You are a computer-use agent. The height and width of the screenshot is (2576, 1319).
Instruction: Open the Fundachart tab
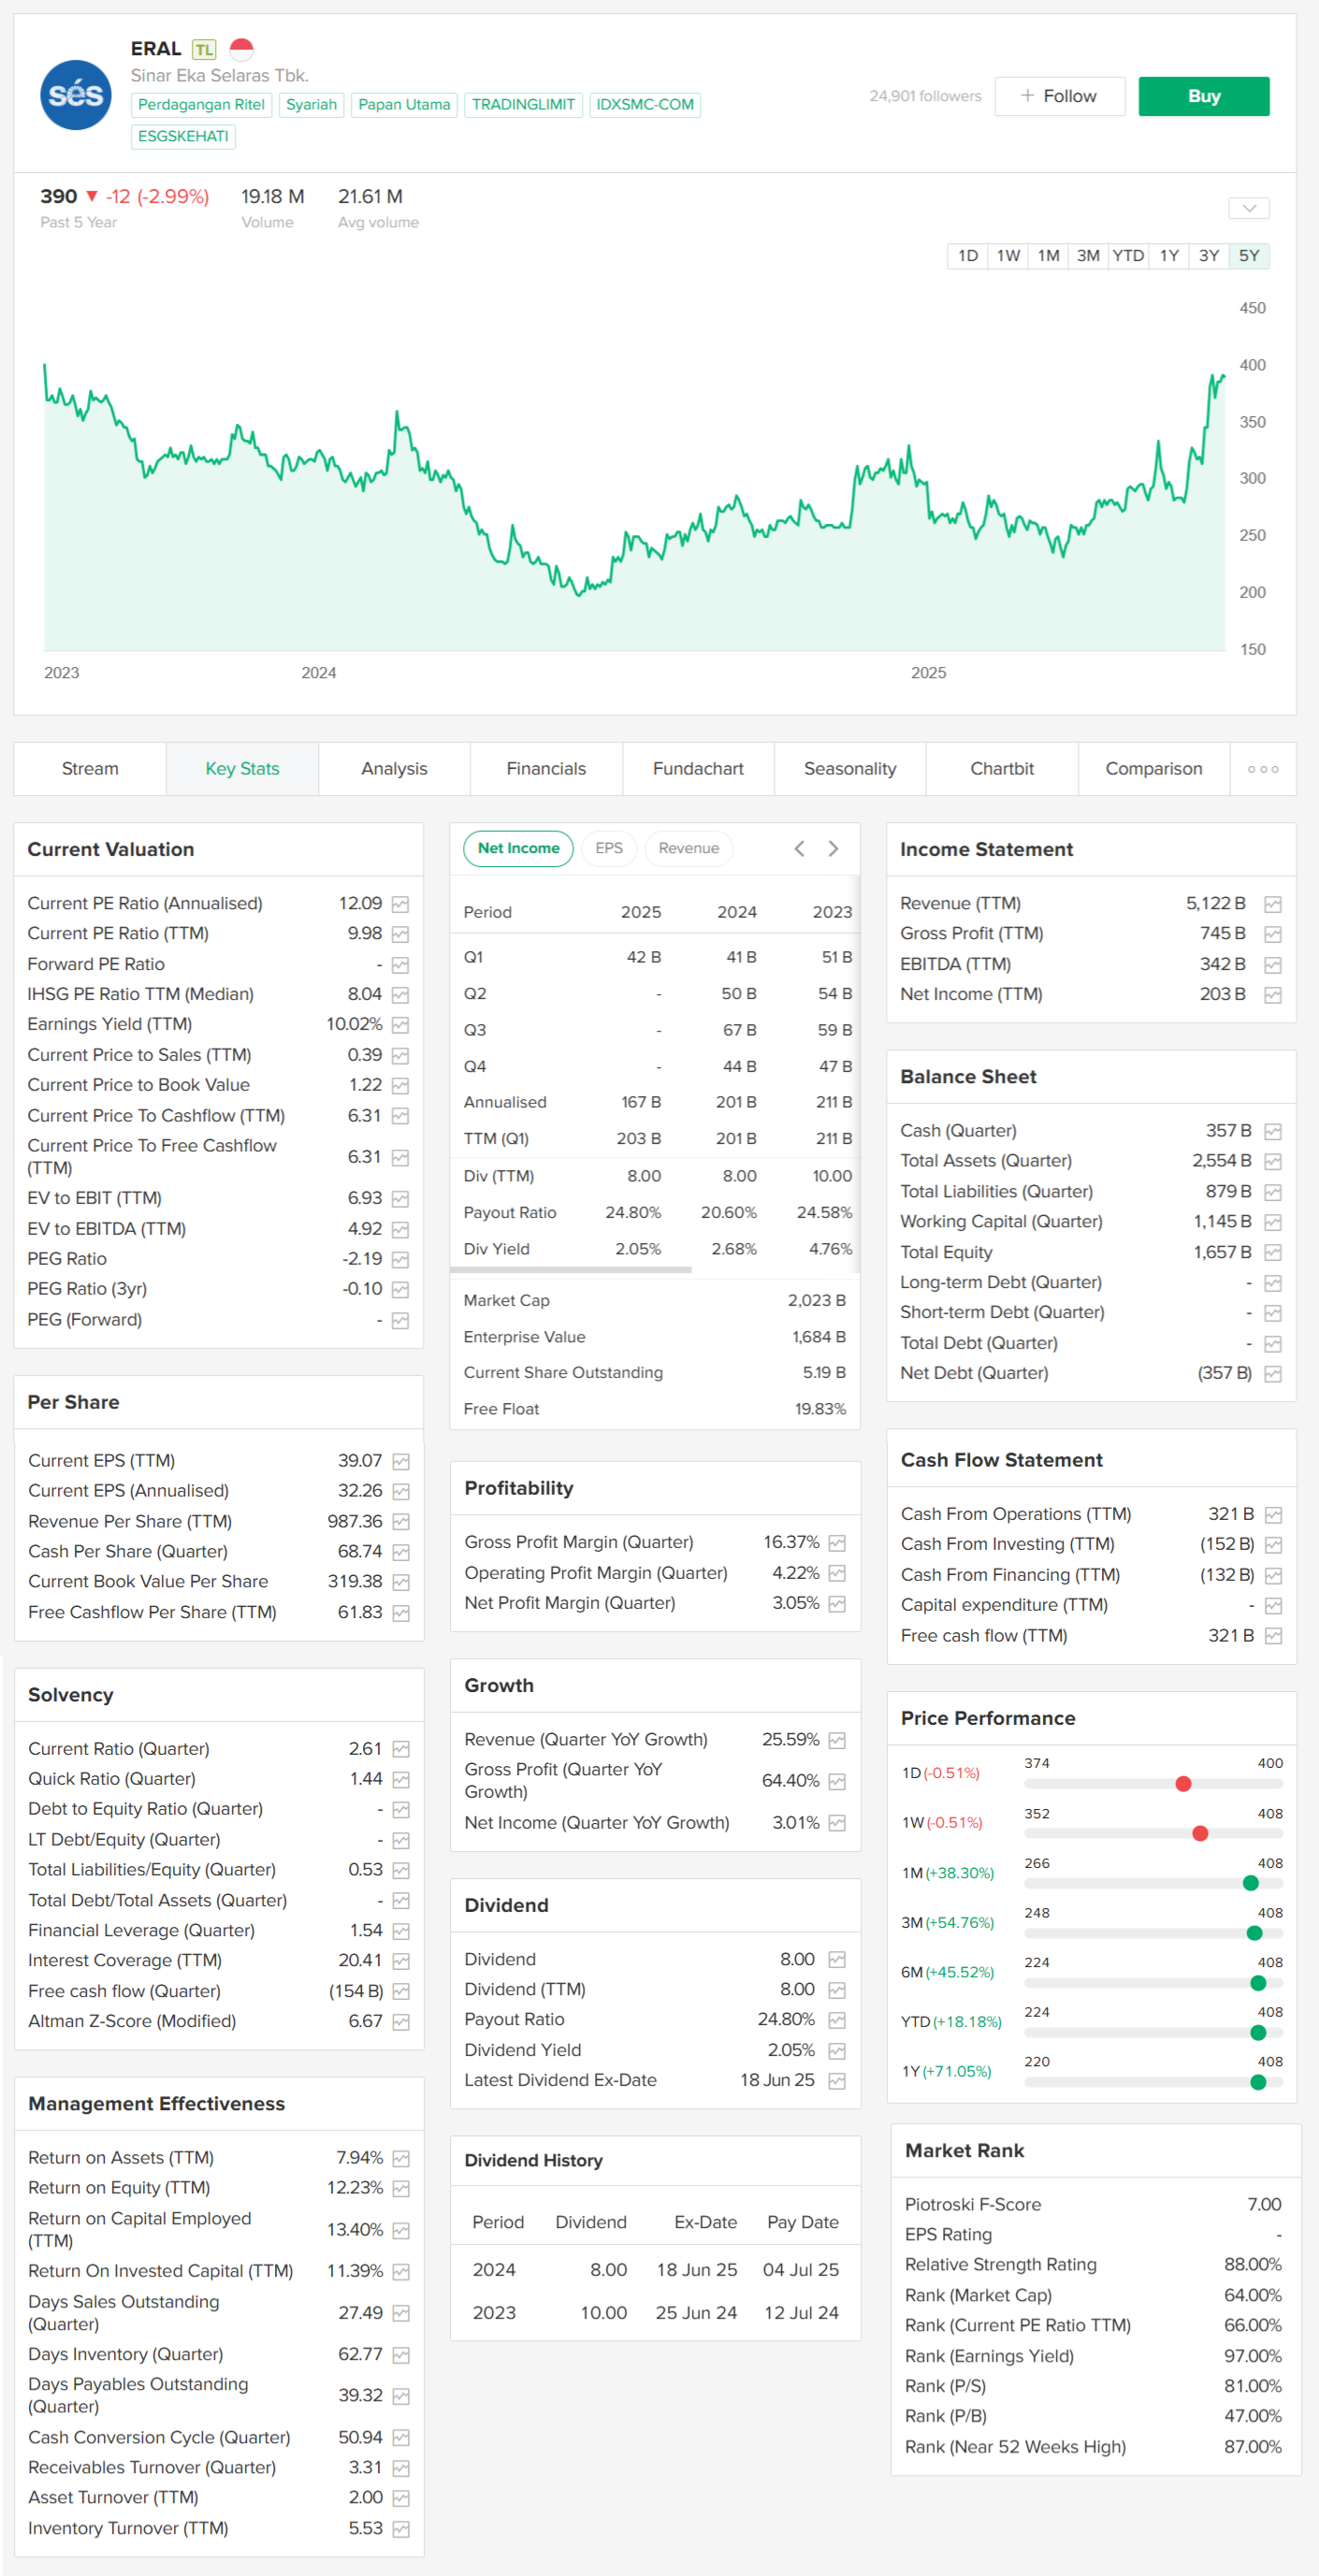point(698,769)
